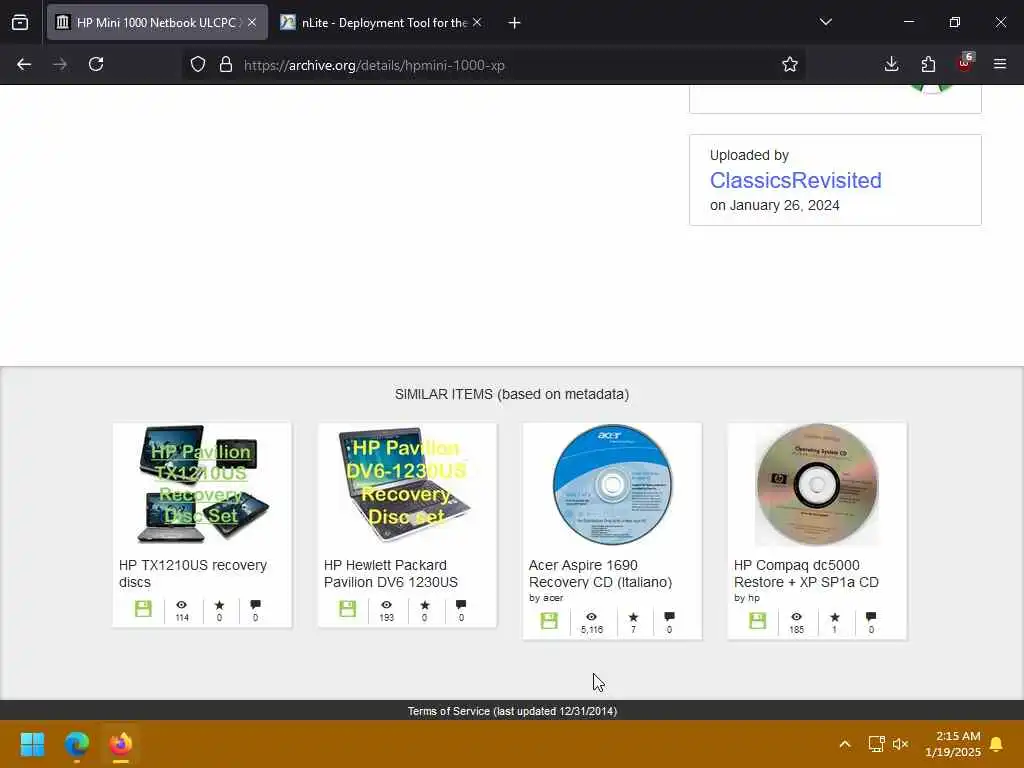Close the HP Mini 1000 tab
Image resolution: width=1024 pixels, height=768 pixels.
pyautogui.click(x=252, y=22)
